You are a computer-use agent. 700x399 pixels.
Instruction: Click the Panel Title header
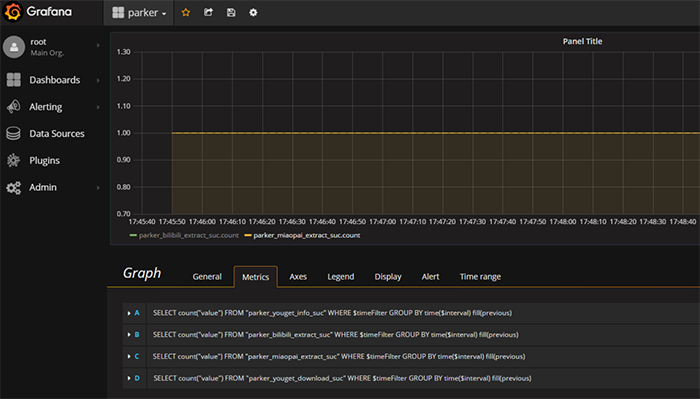582,42
